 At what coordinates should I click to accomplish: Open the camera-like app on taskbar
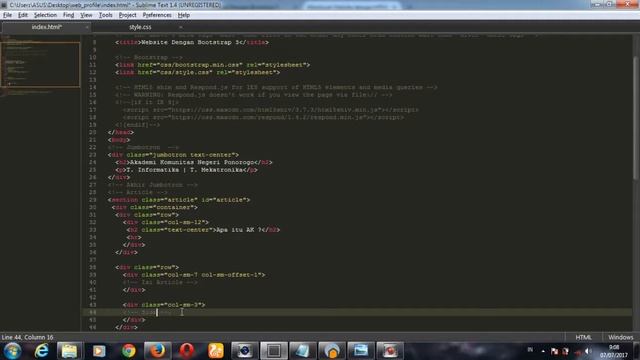coord(244,351)
